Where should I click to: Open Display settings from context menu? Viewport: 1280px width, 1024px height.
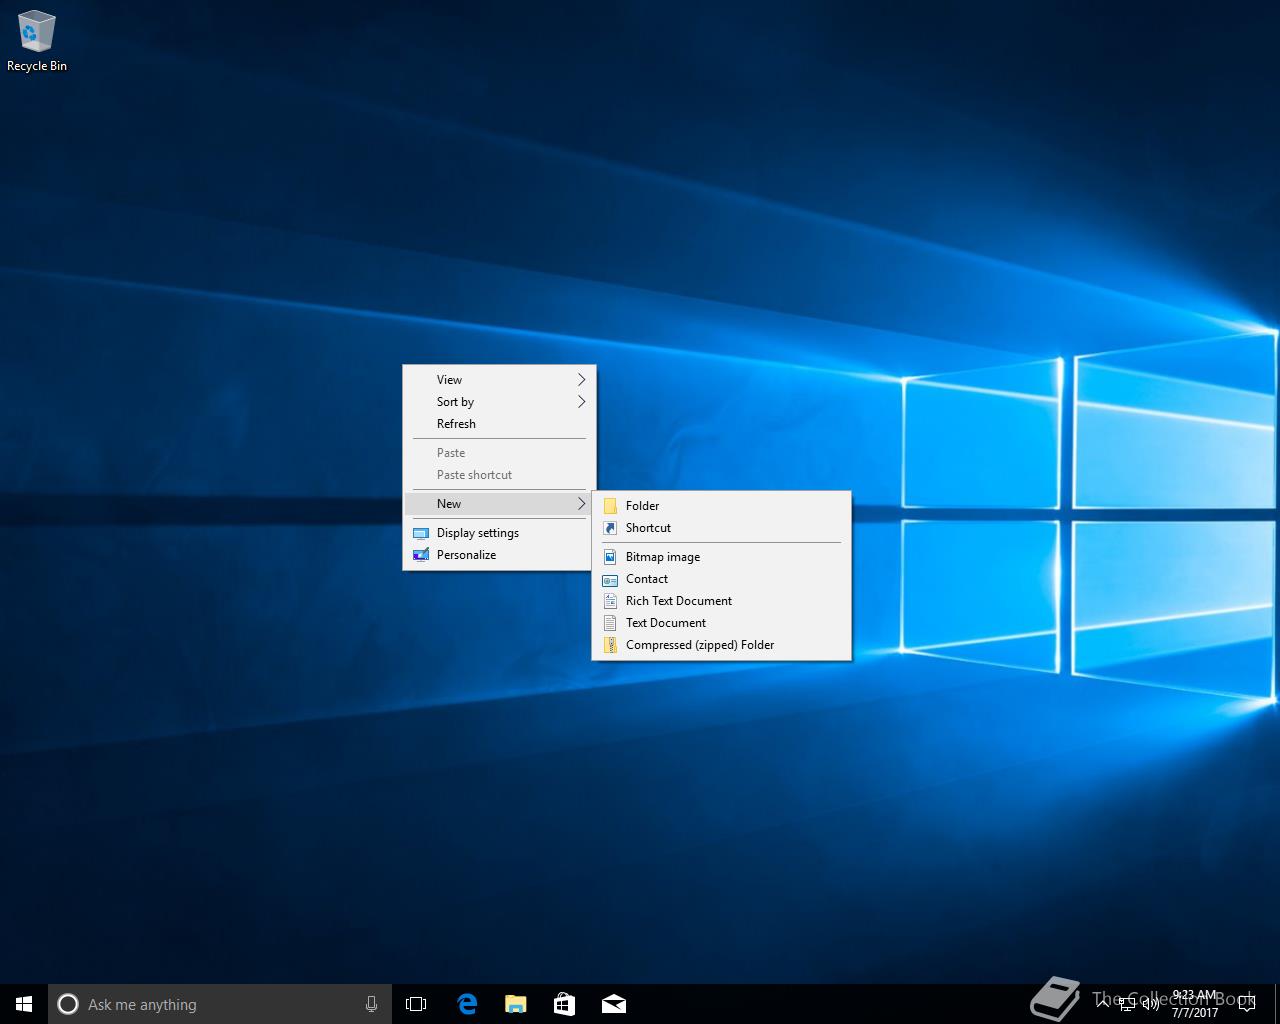click(x=499, y=533)
